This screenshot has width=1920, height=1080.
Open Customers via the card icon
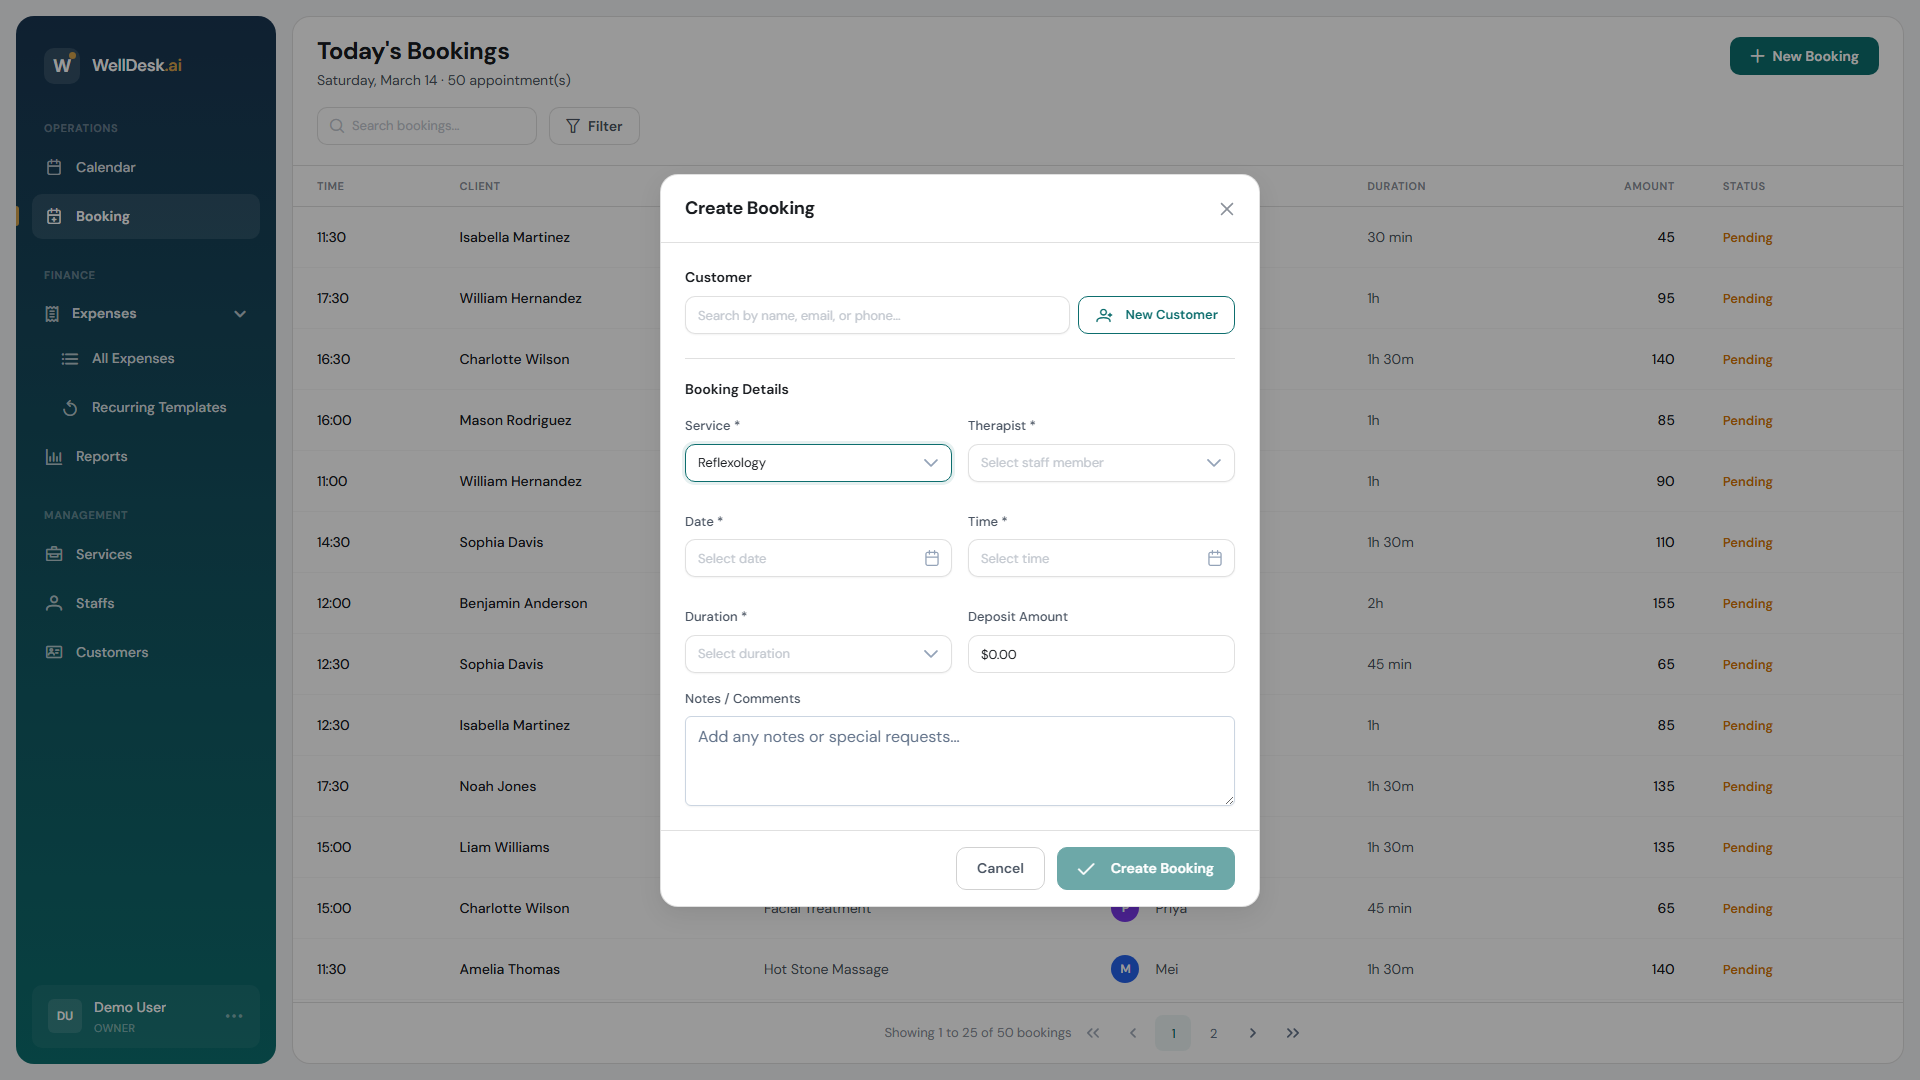point(55,652)
